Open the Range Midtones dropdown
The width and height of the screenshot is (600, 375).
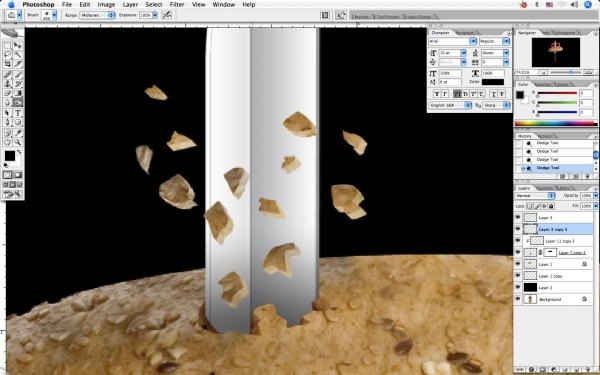click(x=97, y=15)
